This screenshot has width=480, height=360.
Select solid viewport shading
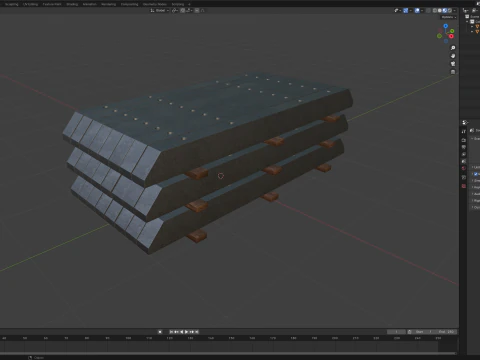[440, 11]
